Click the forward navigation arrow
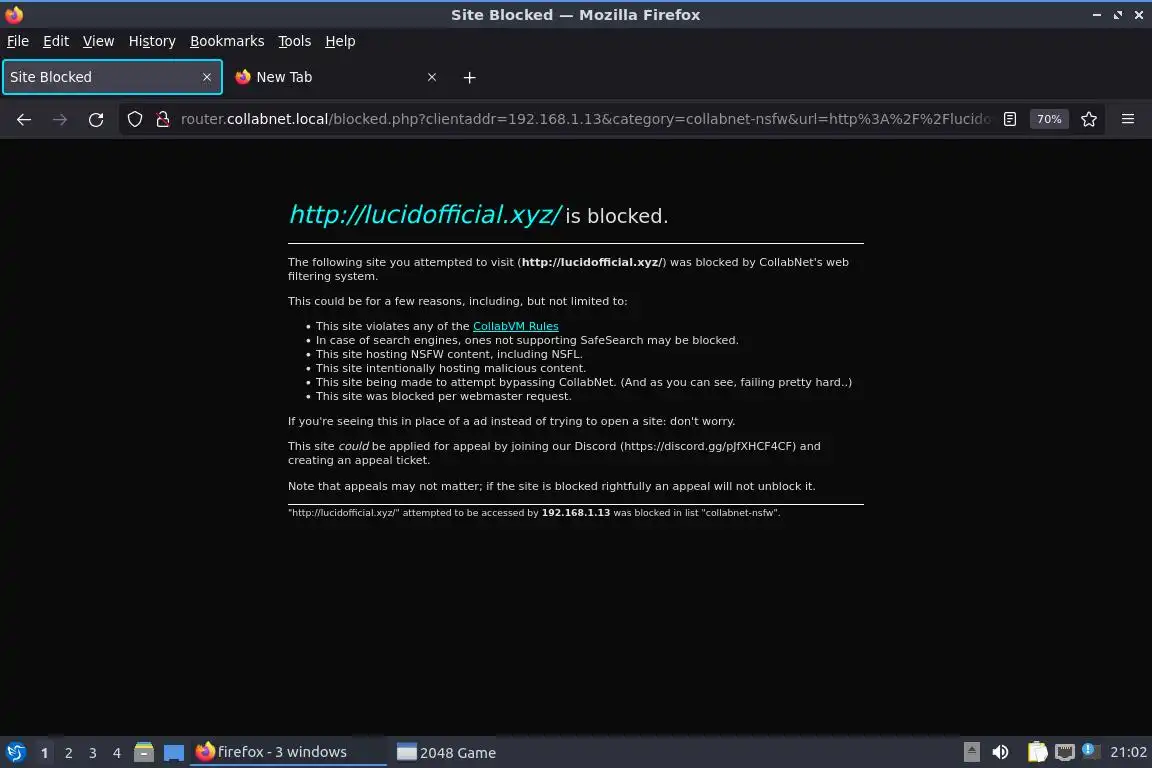 (60, 119)
